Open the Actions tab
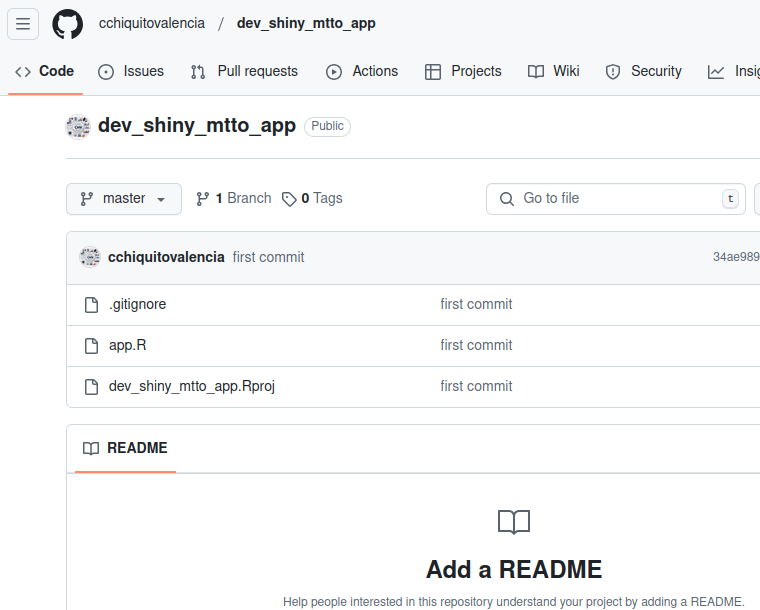The height and width of the screenshot is (610, 760). [362, 71]
